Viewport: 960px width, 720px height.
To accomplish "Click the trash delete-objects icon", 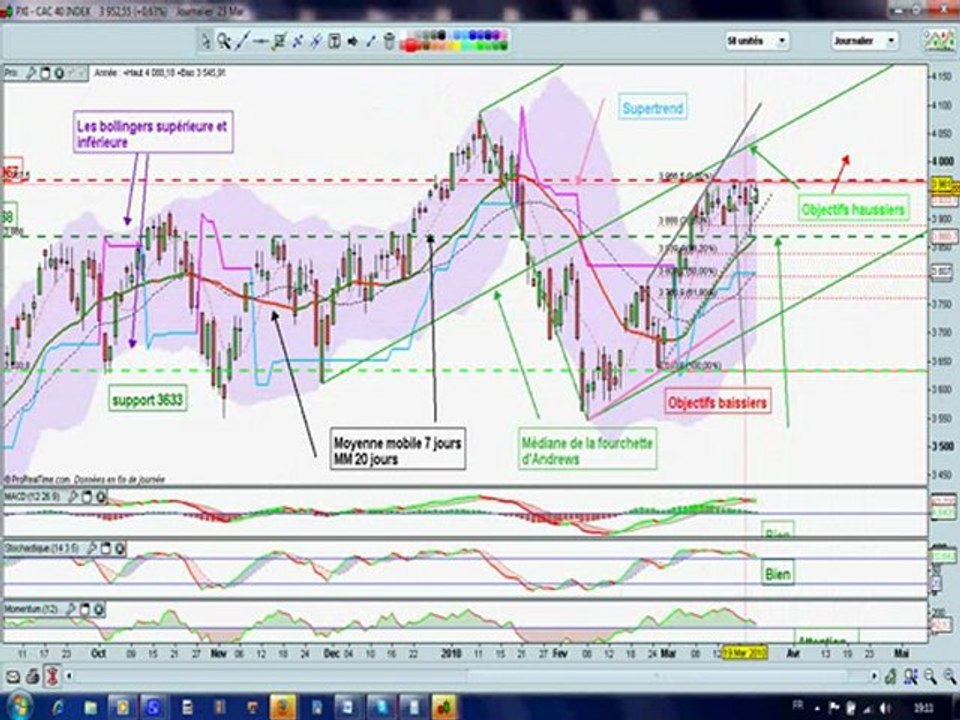I will pyautogui.click(x=389, y=41).
